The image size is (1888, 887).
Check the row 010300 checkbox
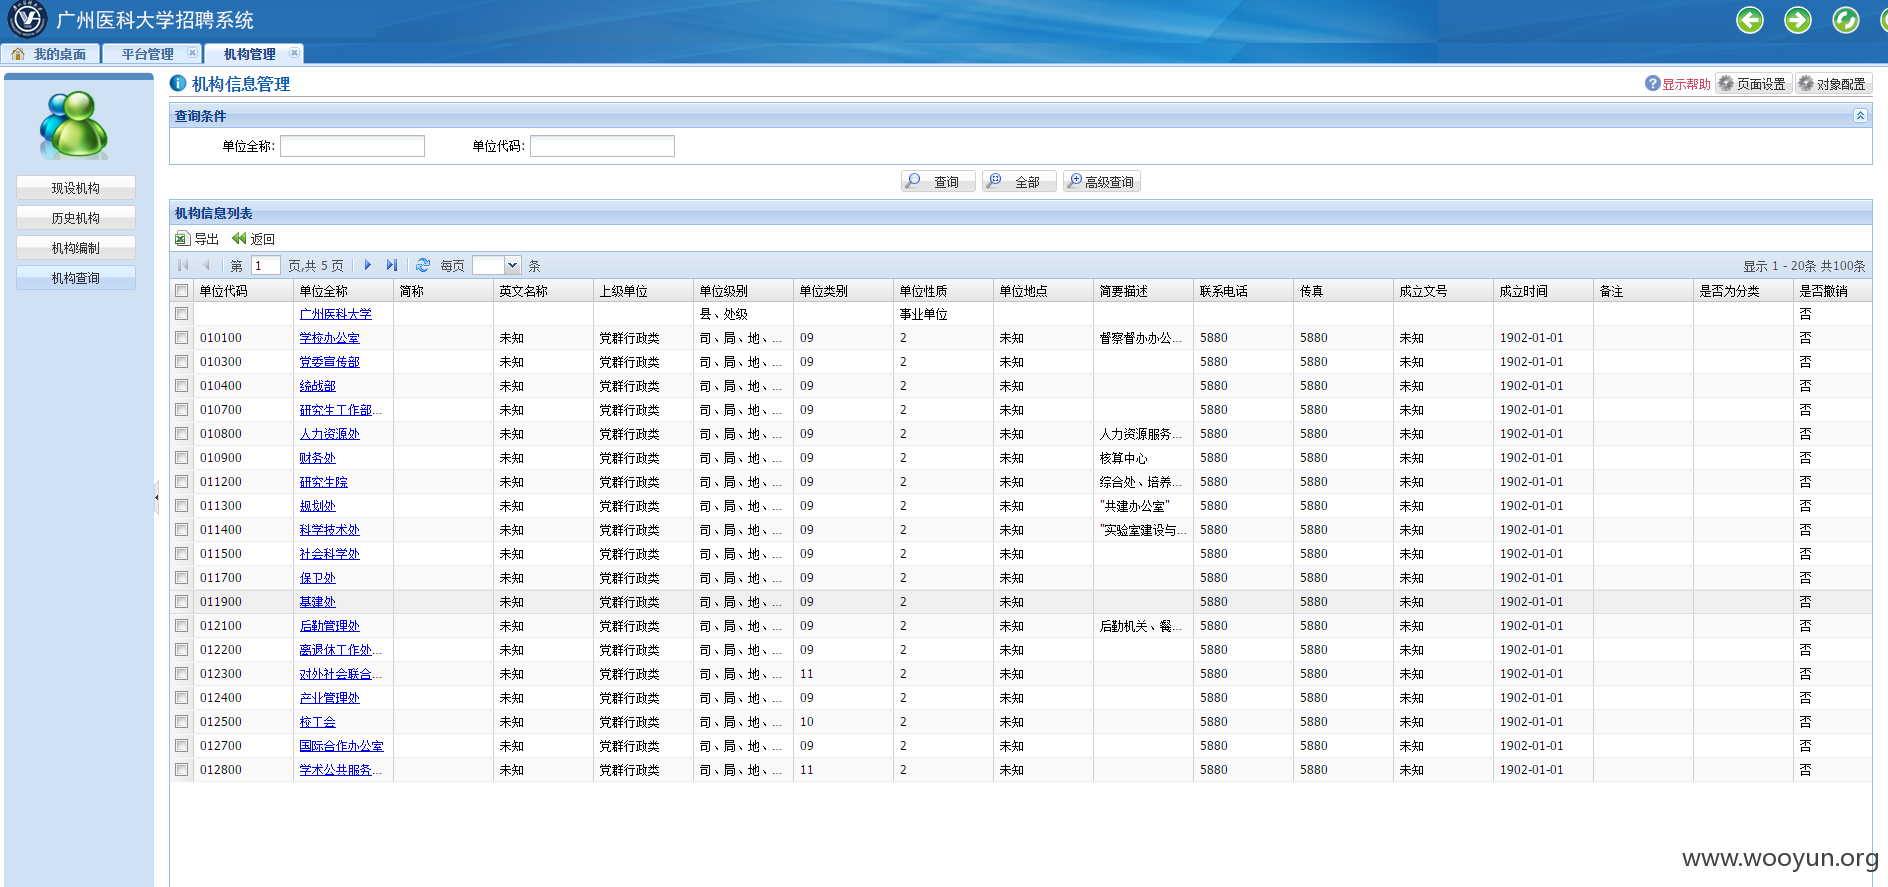[x=181, y=362]
